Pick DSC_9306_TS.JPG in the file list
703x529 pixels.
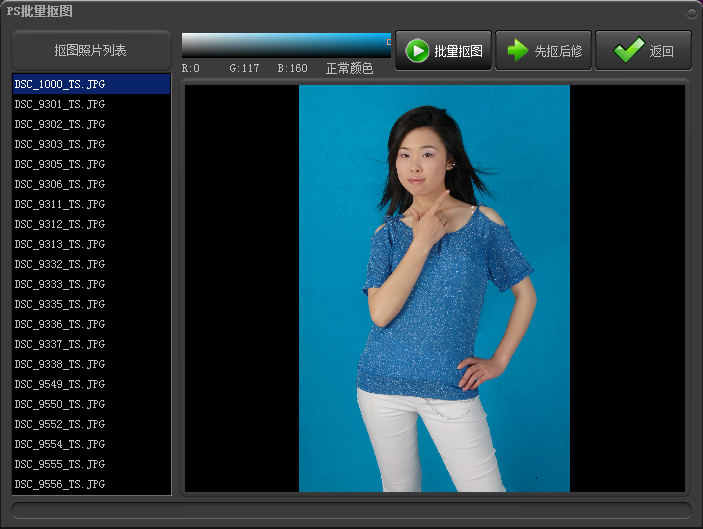60,184
